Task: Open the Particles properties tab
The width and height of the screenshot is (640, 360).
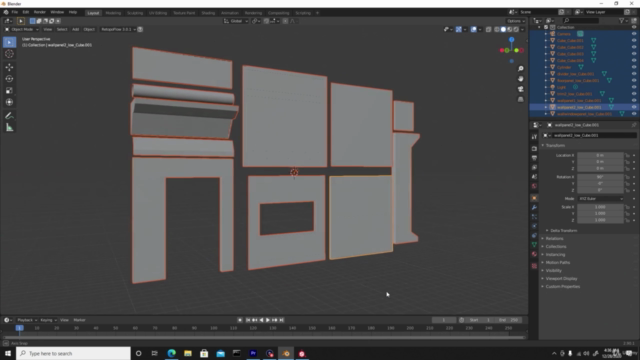Action: point(534,217)
